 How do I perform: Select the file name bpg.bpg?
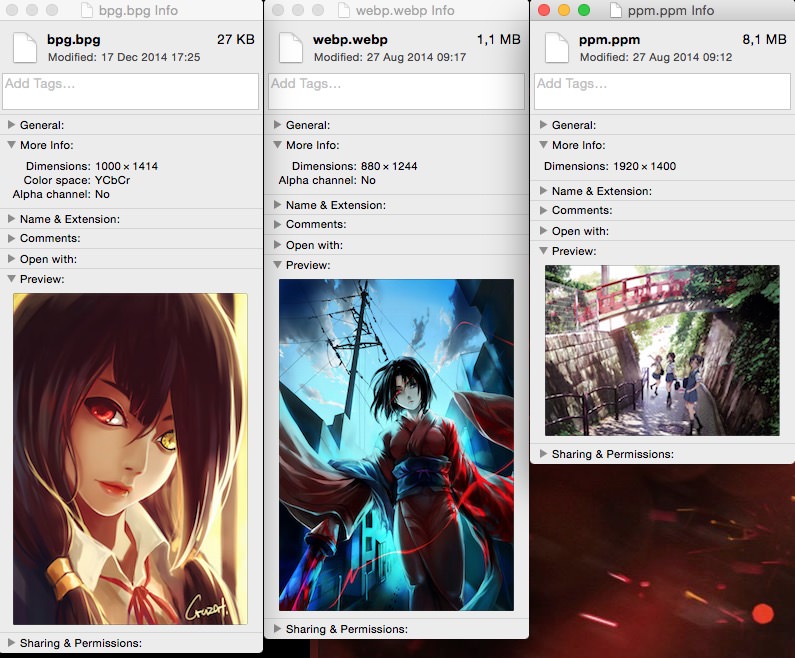tap(74, 40)
